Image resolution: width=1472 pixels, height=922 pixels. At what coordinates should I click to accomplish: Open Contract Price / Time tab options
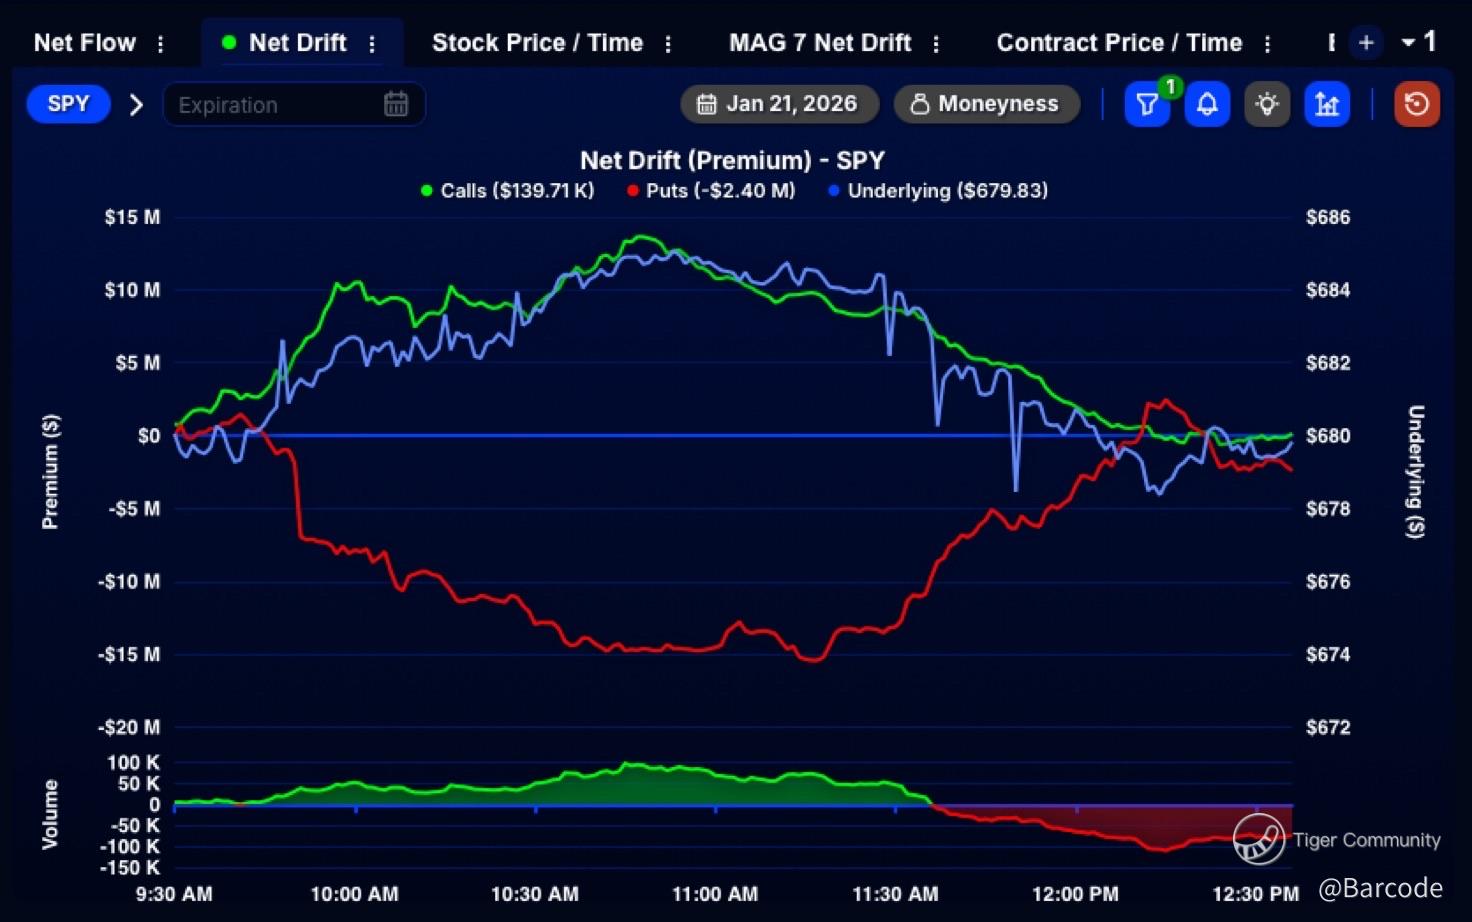[x=1267, y=44]
